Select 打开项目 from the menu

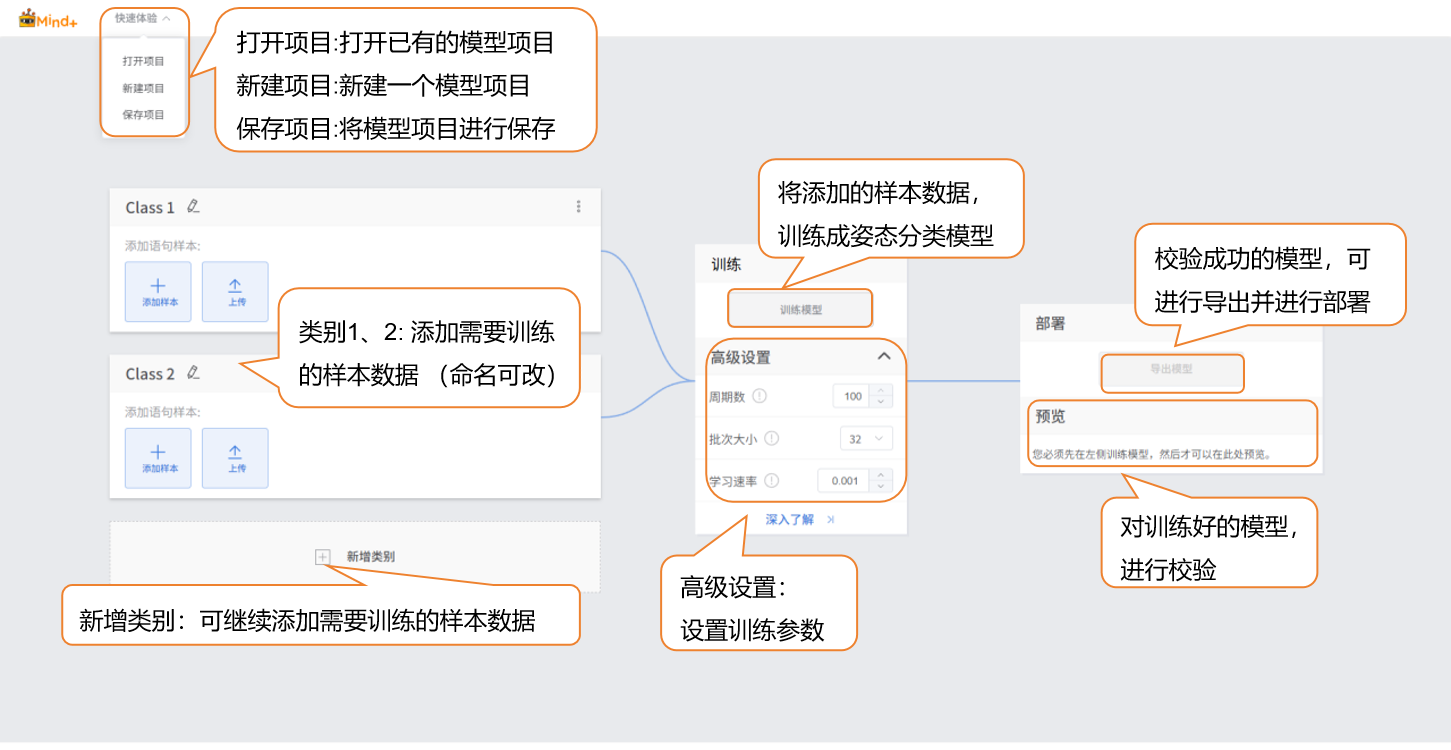[143, 61]
